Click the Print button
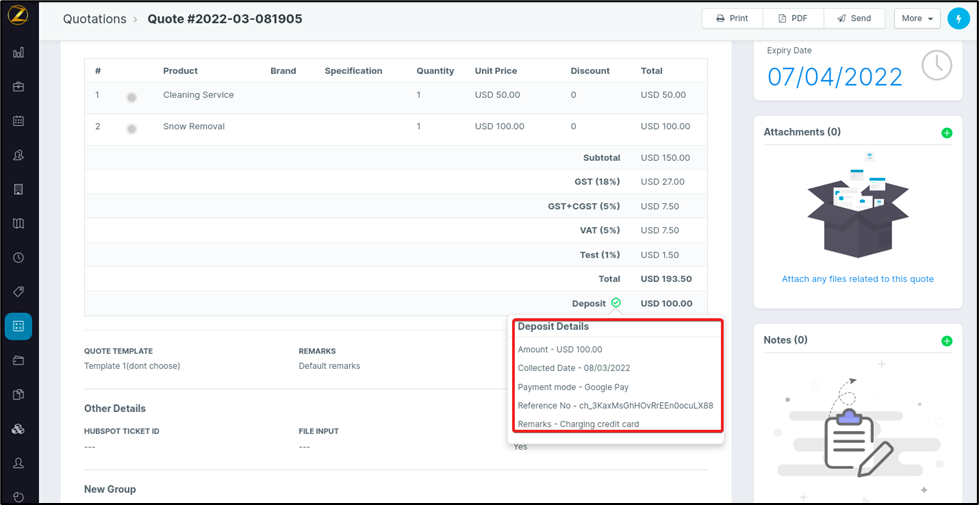 [732, 18]
